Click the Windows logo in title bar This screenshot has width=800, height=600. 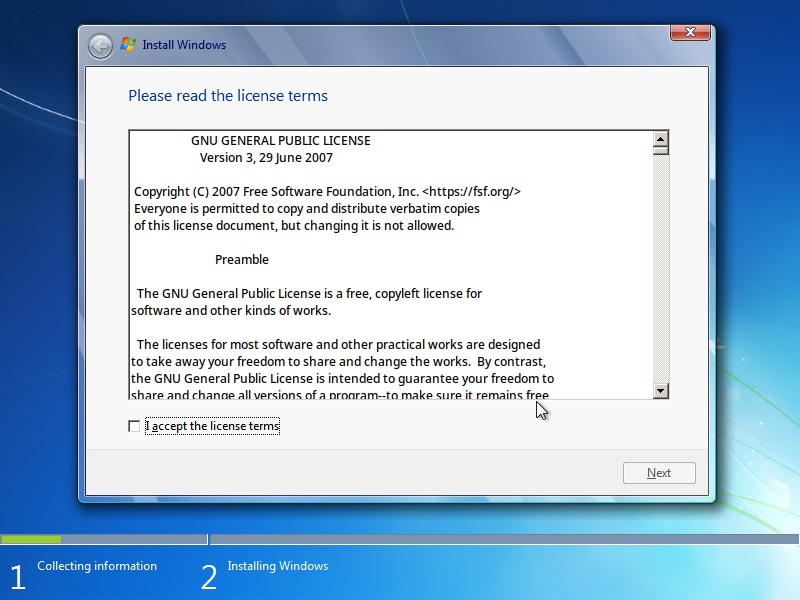click(128, 45)
